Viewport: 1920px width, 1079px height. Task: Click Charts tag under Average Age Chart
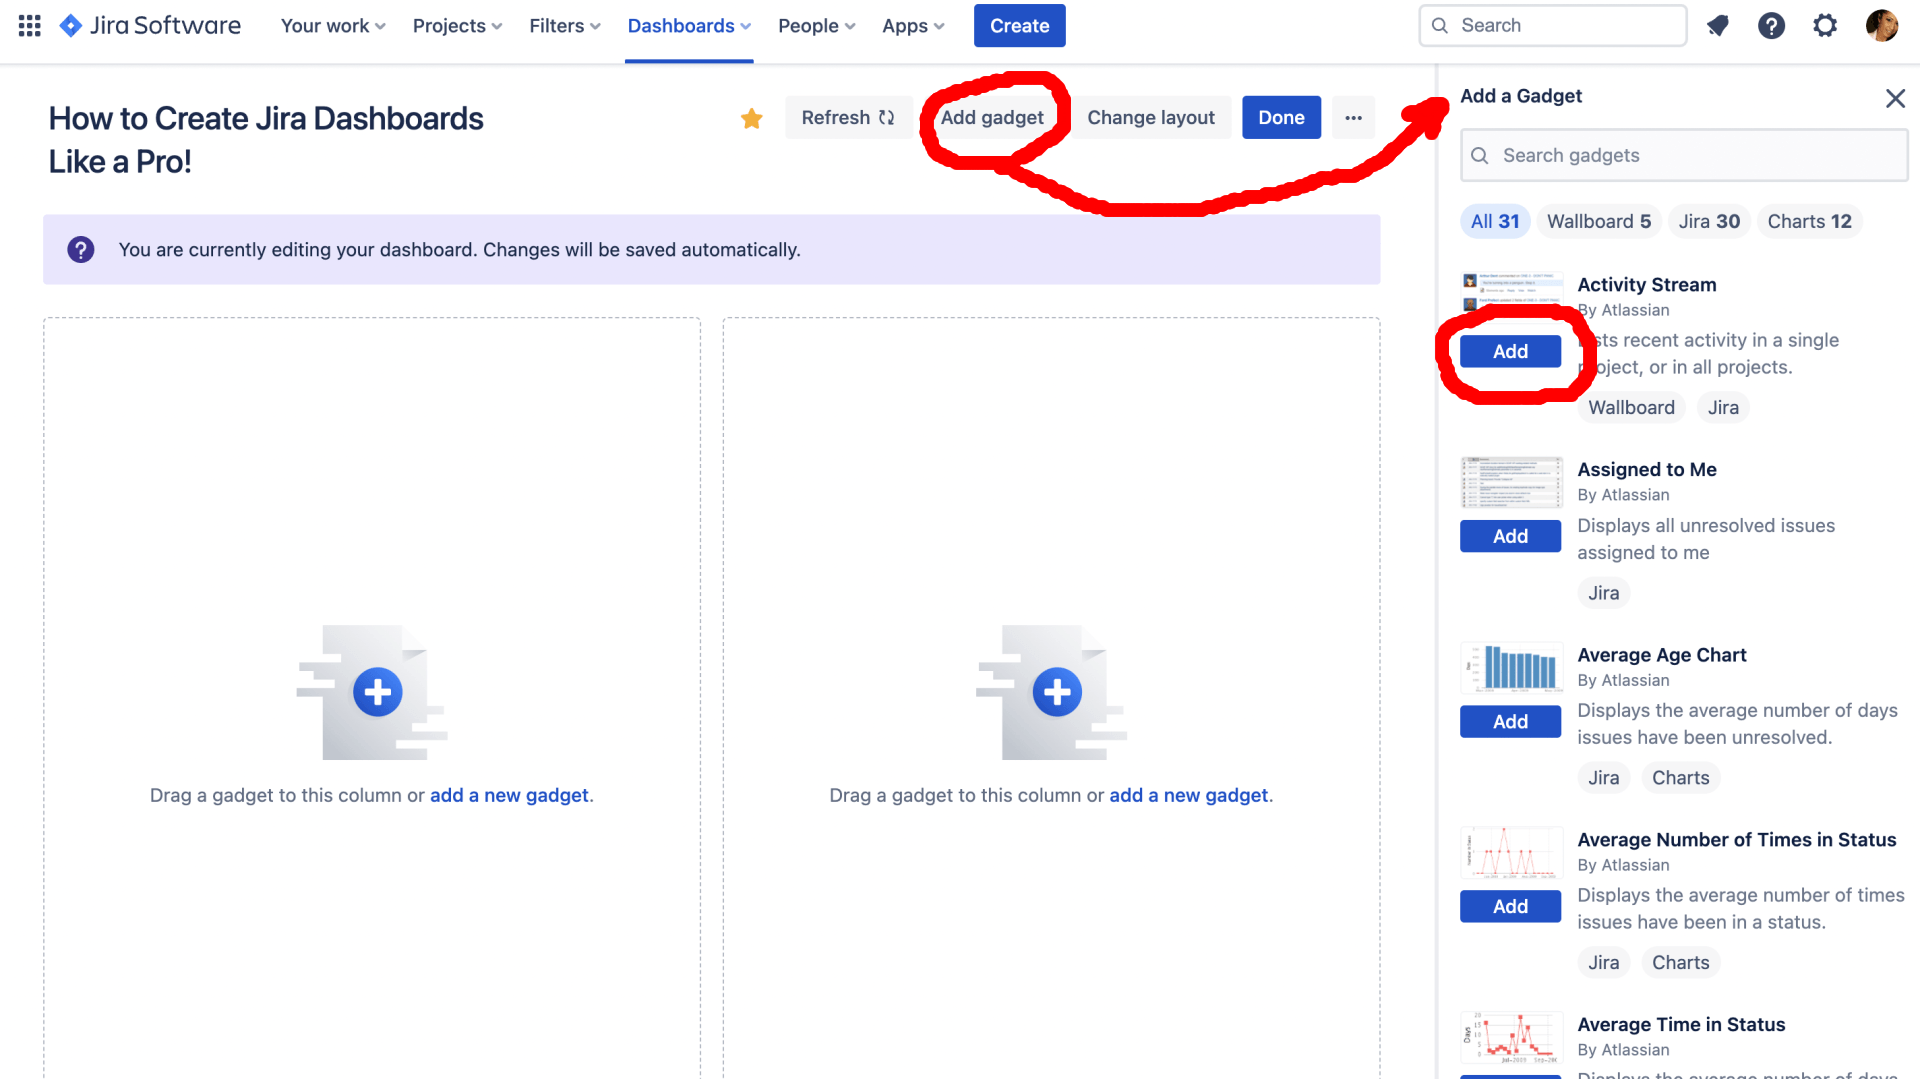tap(1680, 778)
